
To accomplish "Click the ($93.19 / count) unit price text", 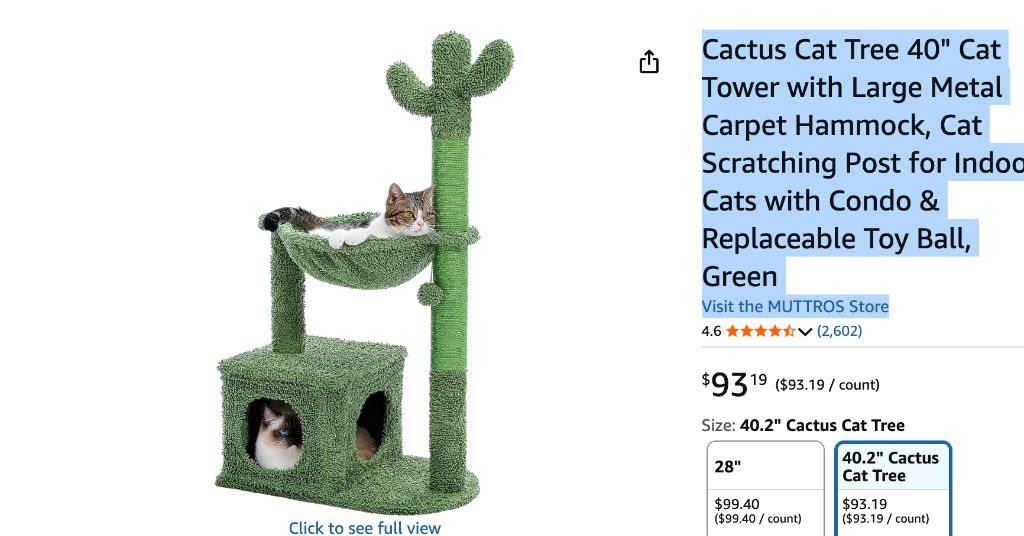I will tap(827, 385).
